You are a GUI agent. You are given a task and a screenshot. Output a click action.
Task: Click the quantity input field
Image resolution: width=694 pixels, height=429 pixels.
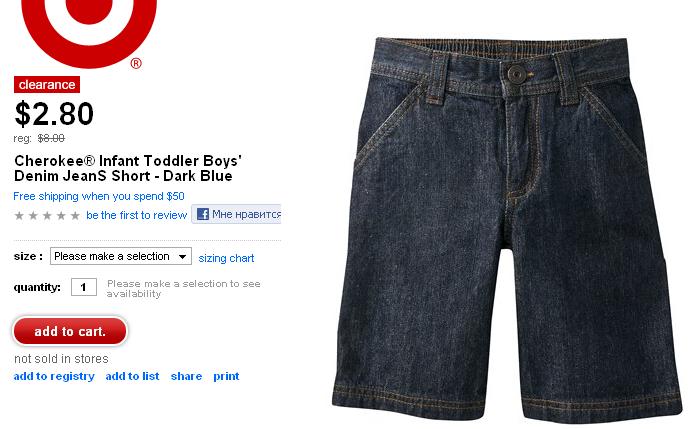coord(84,287)
